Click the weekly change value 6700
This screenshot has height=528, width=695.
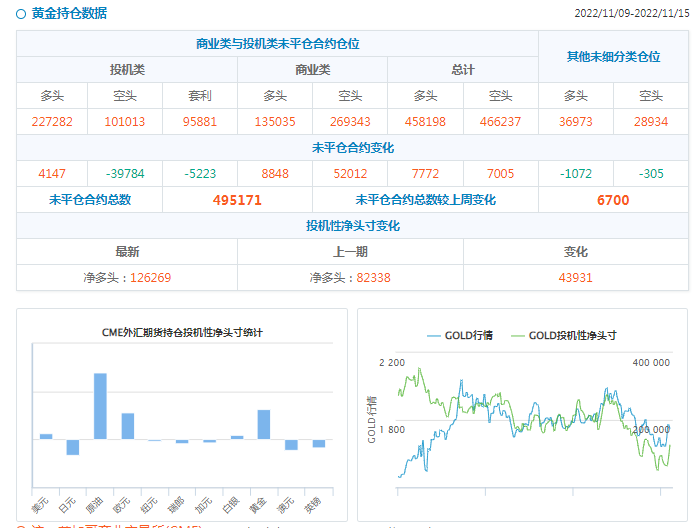(613, 200)
